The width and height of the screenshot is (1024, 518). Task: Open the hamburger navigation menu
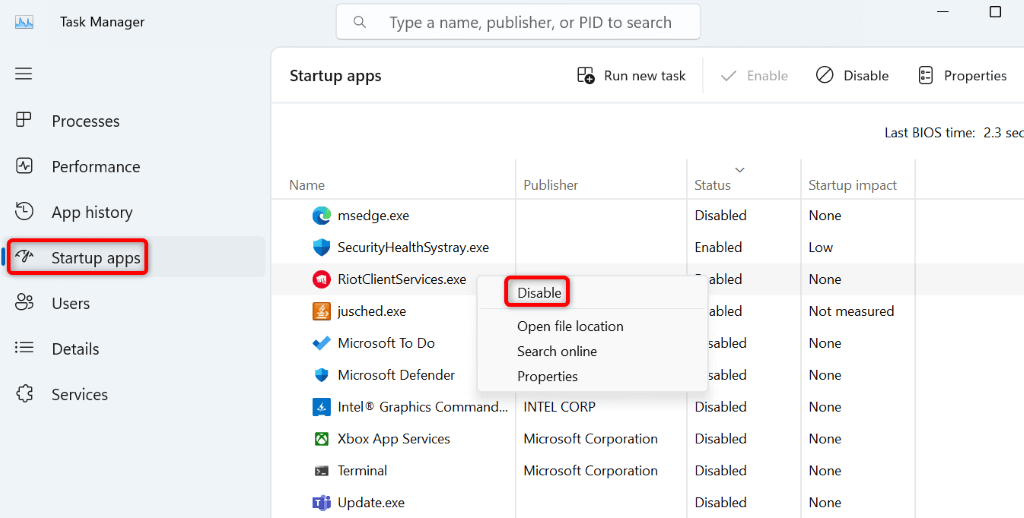[24, 74]
